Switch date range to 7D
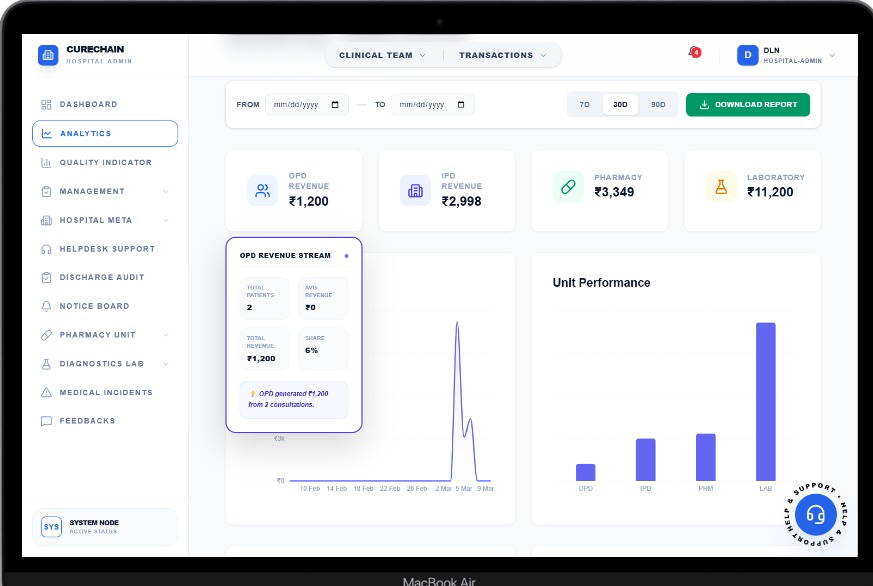Screen dimensions: 873x586 coord(585,104)
